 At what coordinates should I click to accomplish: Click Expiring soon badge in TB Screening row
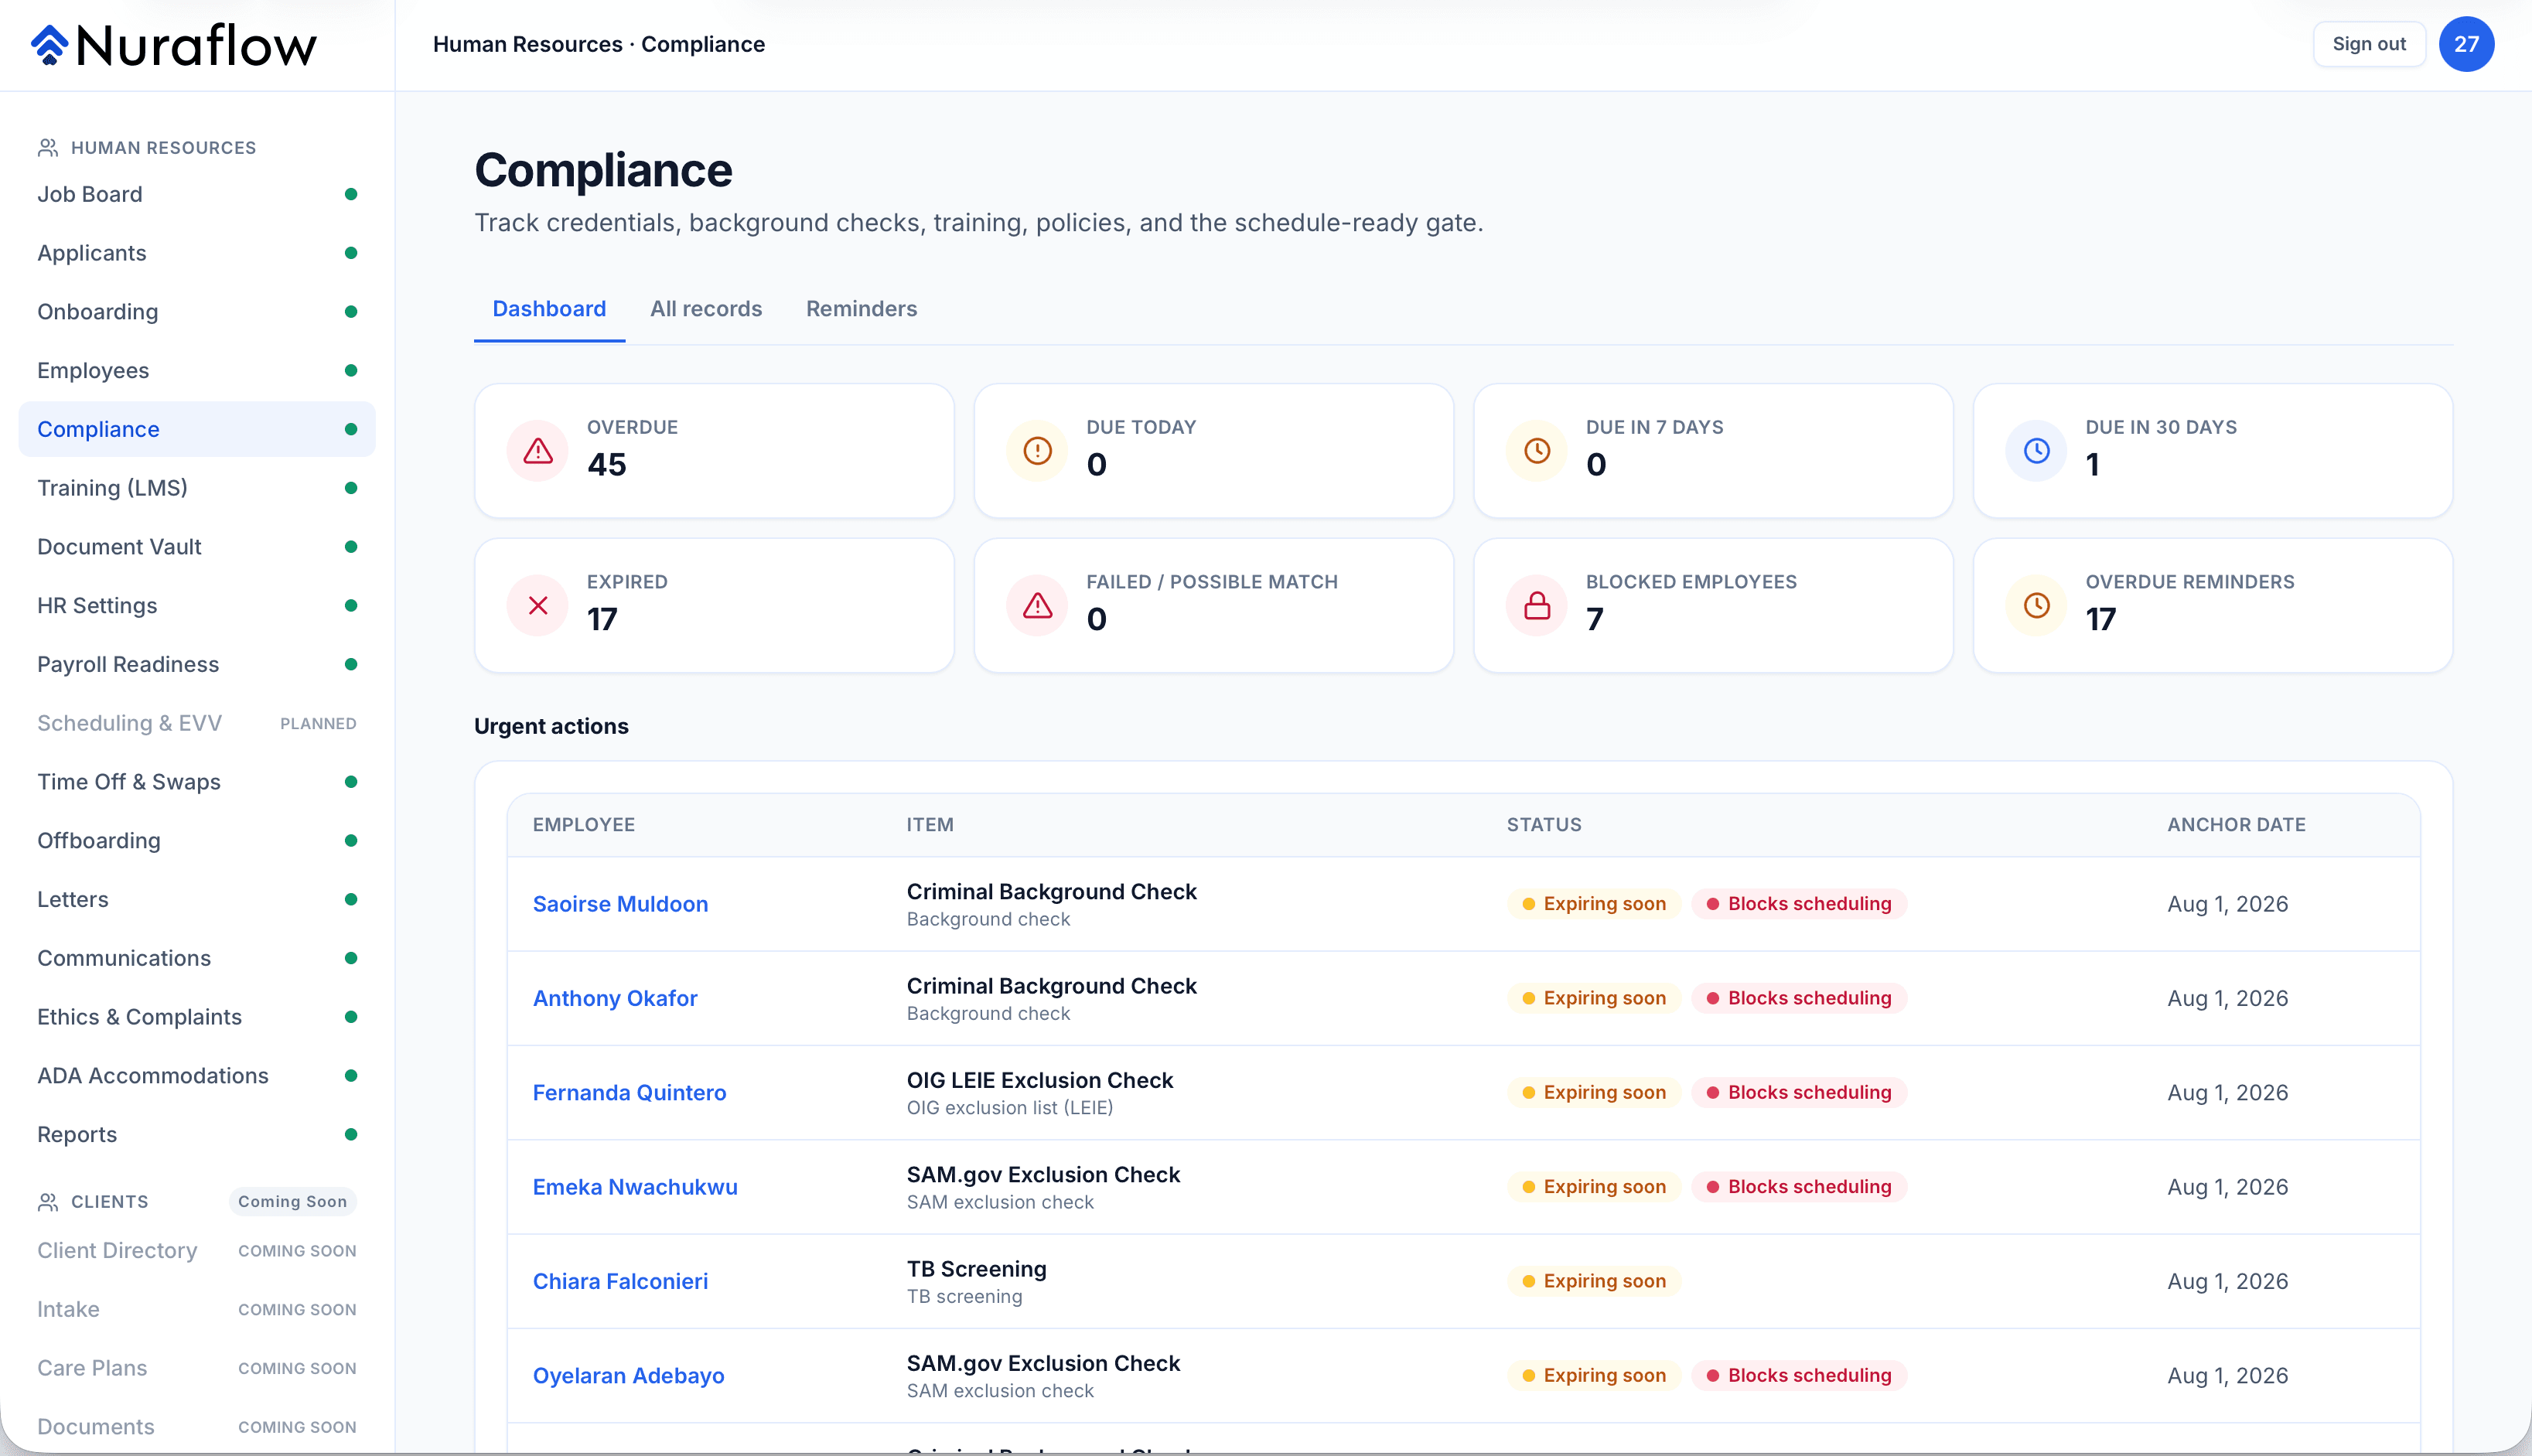[1594, 1282]
